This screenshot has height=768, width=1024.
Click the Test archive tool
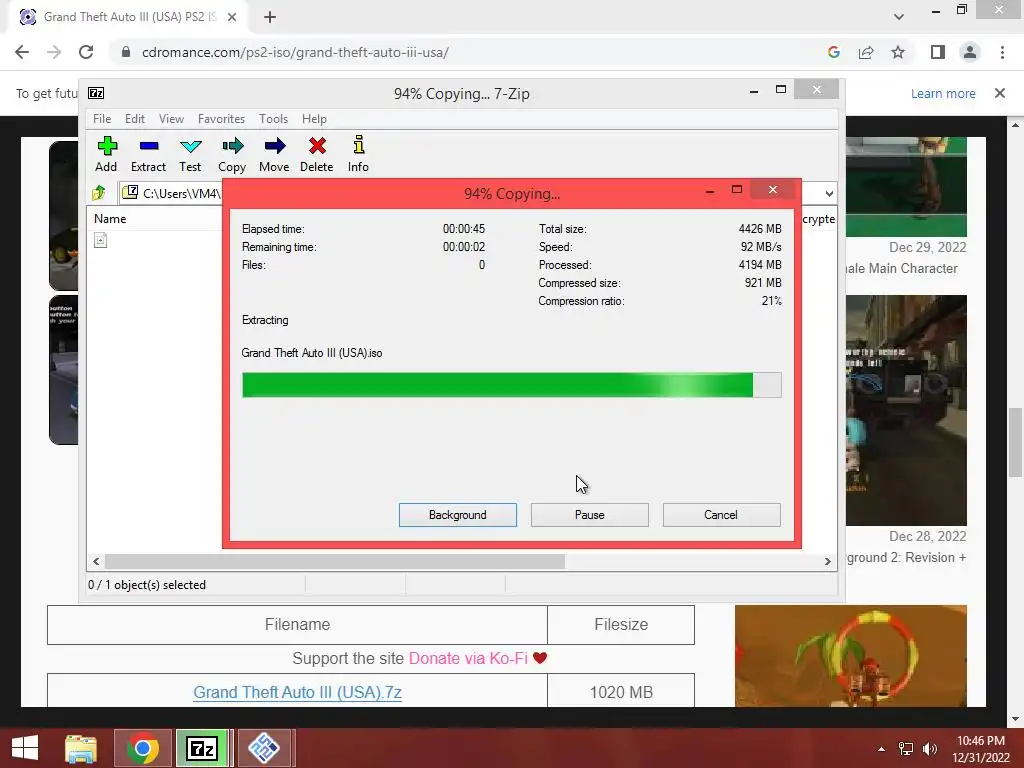[190, 154]
